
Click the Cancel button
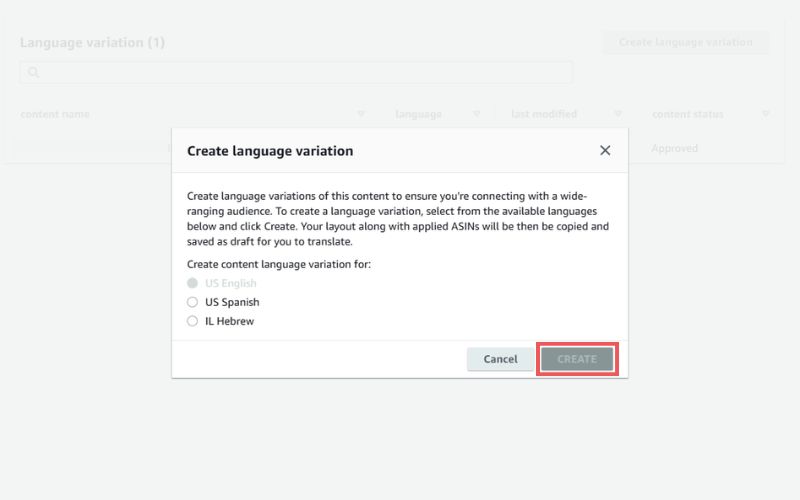click(x=500, y=359)
